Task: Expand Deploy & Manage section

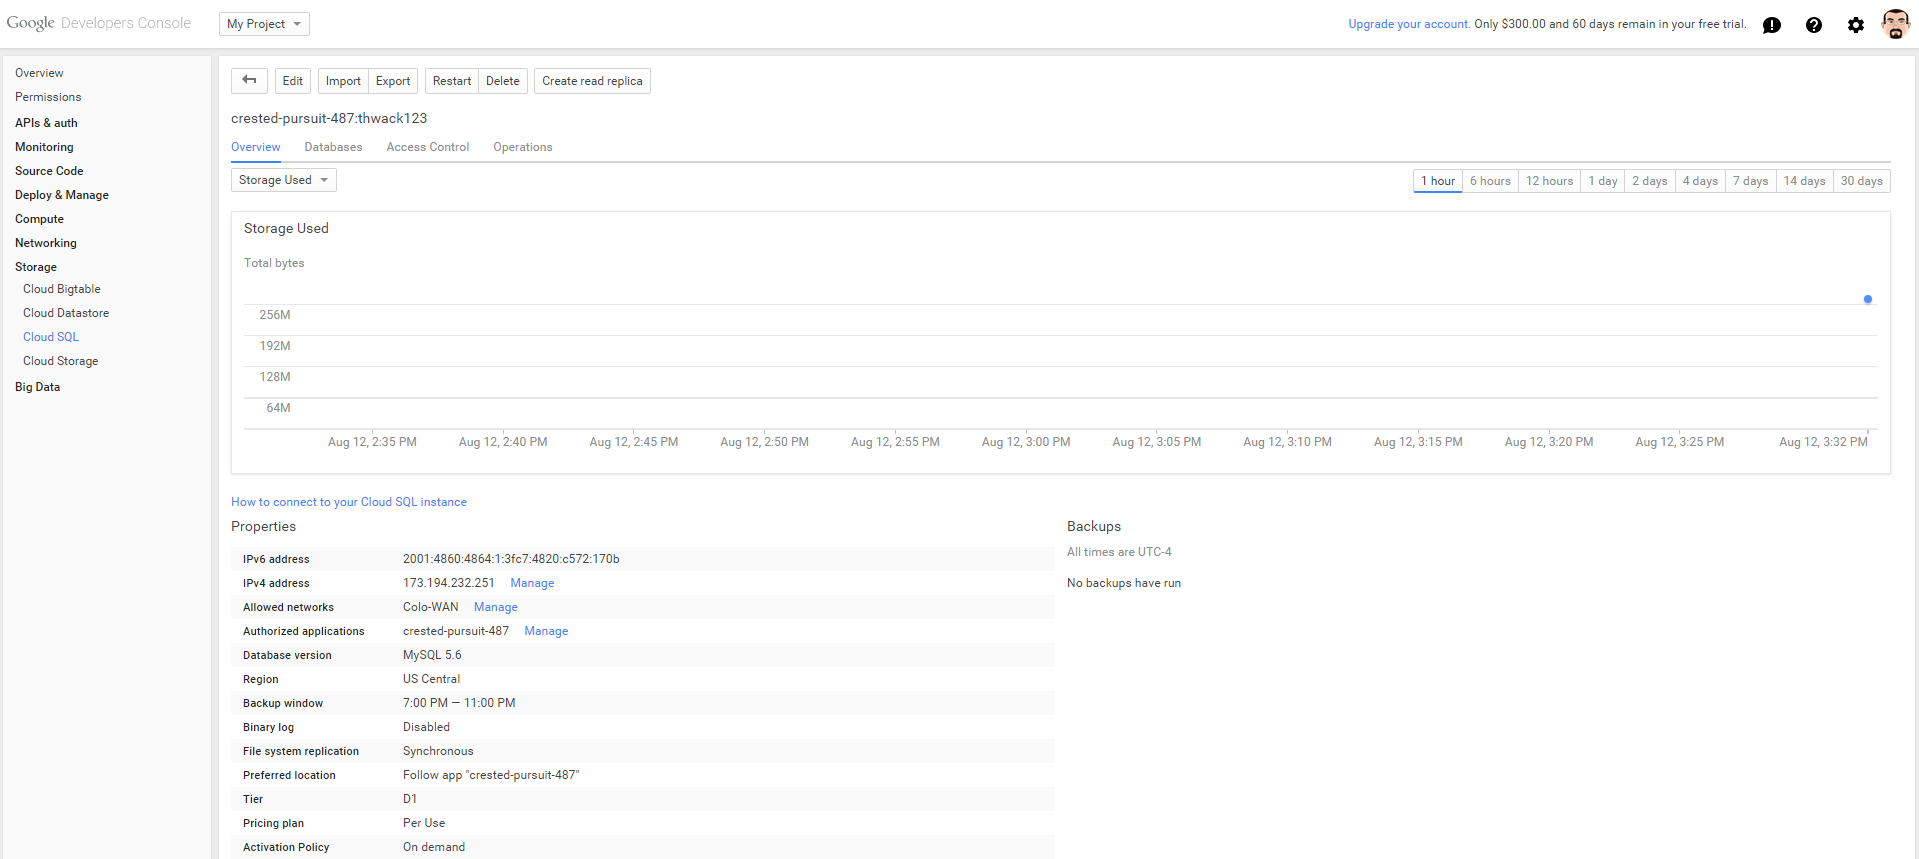Action: [x=62, y=195]
